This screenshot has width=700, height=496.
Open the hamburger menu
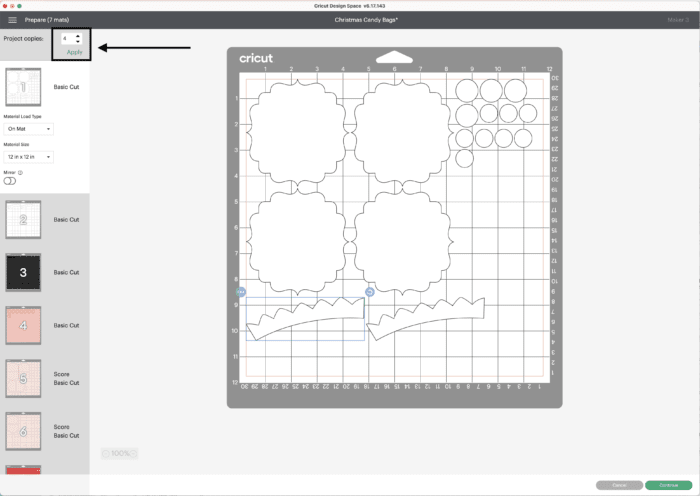tap(11, 19)
